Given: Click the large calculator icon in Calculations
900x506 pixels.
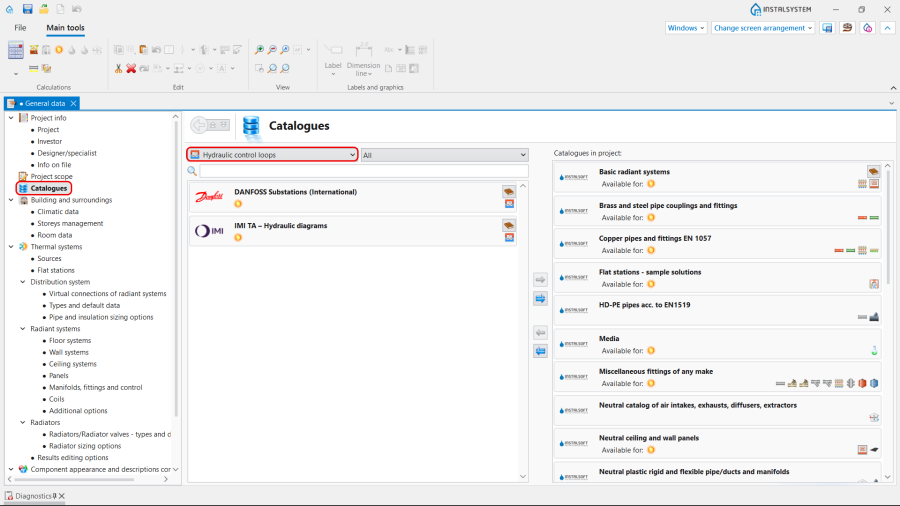Looking at the screenshot, I should click(15, 50).
